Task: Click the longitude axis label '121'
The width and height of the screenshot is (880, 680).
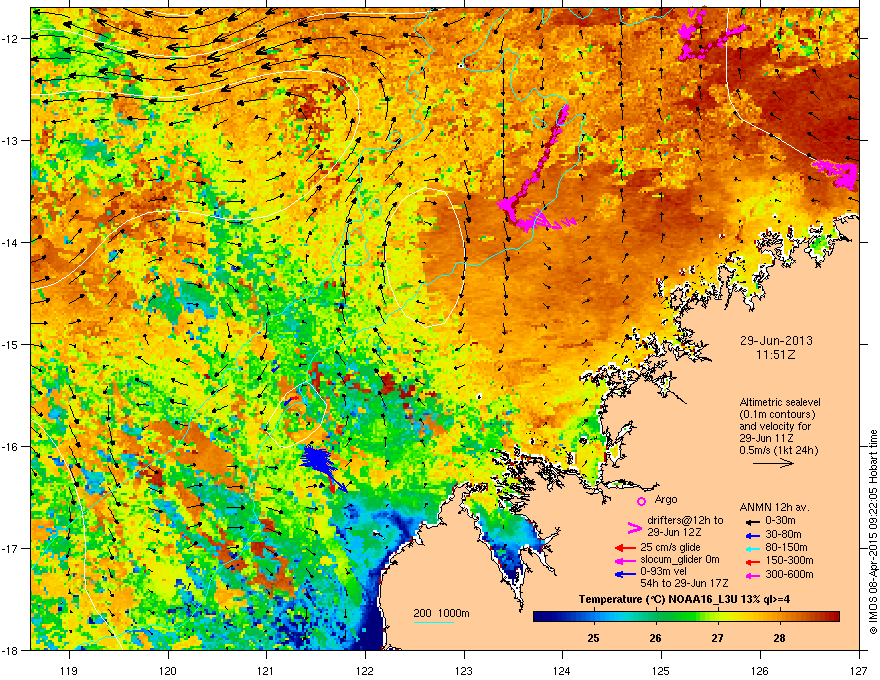Action: pyautogui.click(x=267, y=670)
